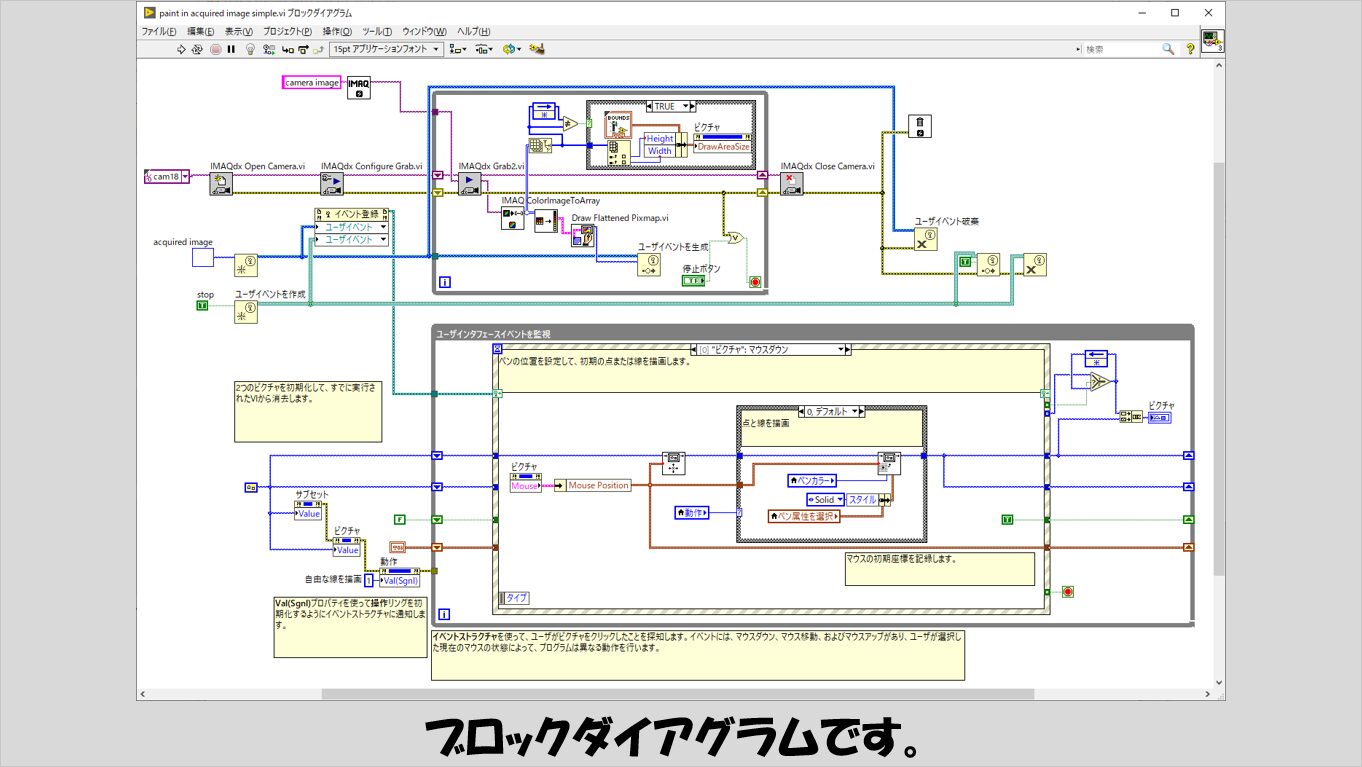This screenshot has height=767, width=1362.
Task: Click in the 検索 search field
Action: coord(1120,49)
